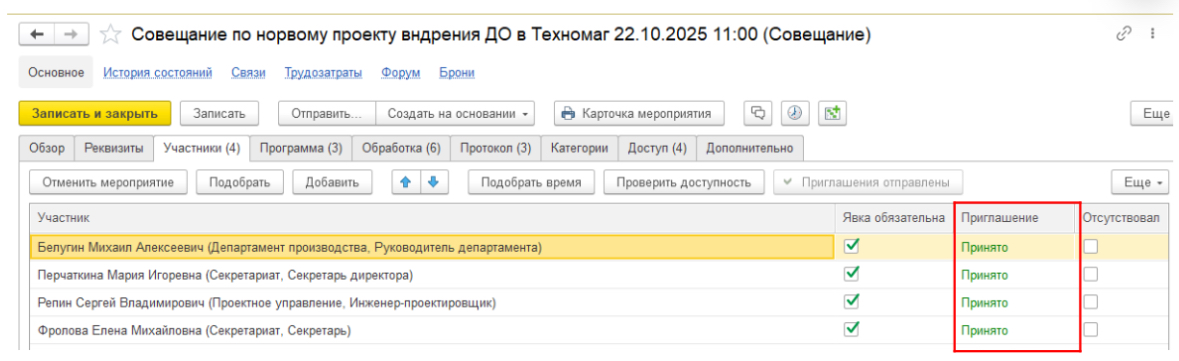1179x361 pixels.
Task: Click the Добавить button
Action: click(332, 182)
